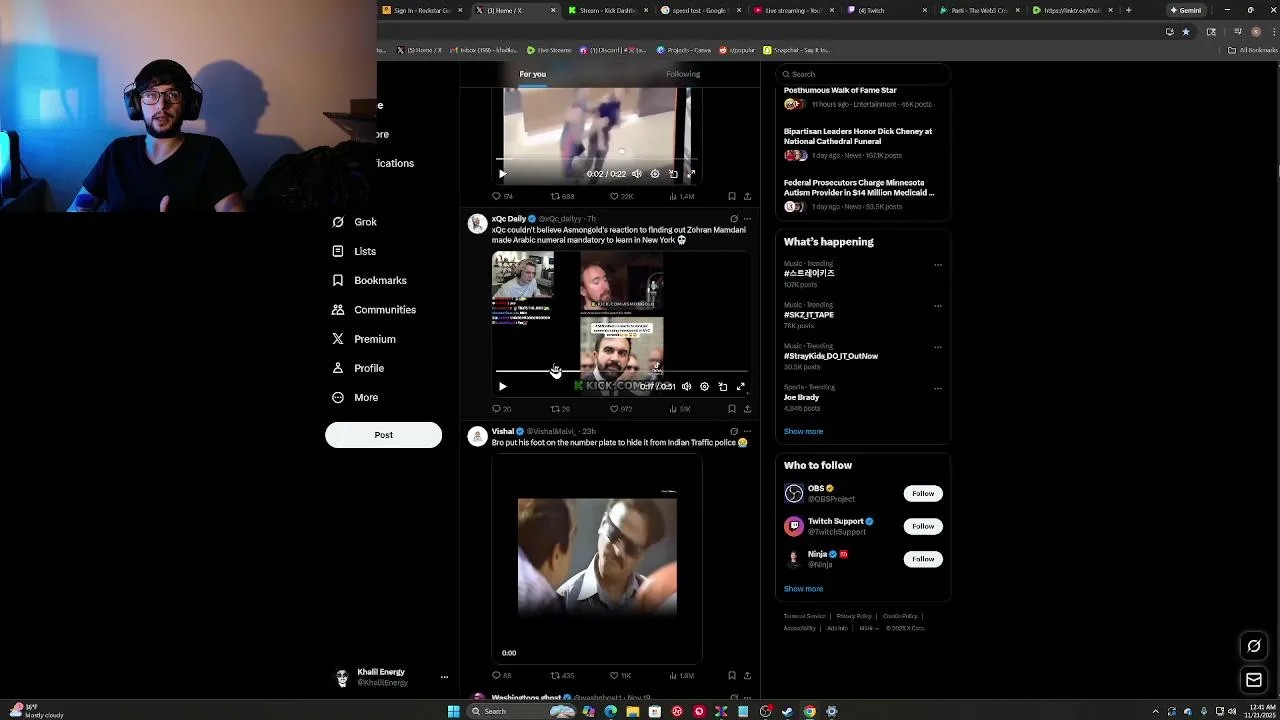The height and width of the screenshot is (720, 1280).
Task: Mute the xQc Daily video
Action: 686,386
